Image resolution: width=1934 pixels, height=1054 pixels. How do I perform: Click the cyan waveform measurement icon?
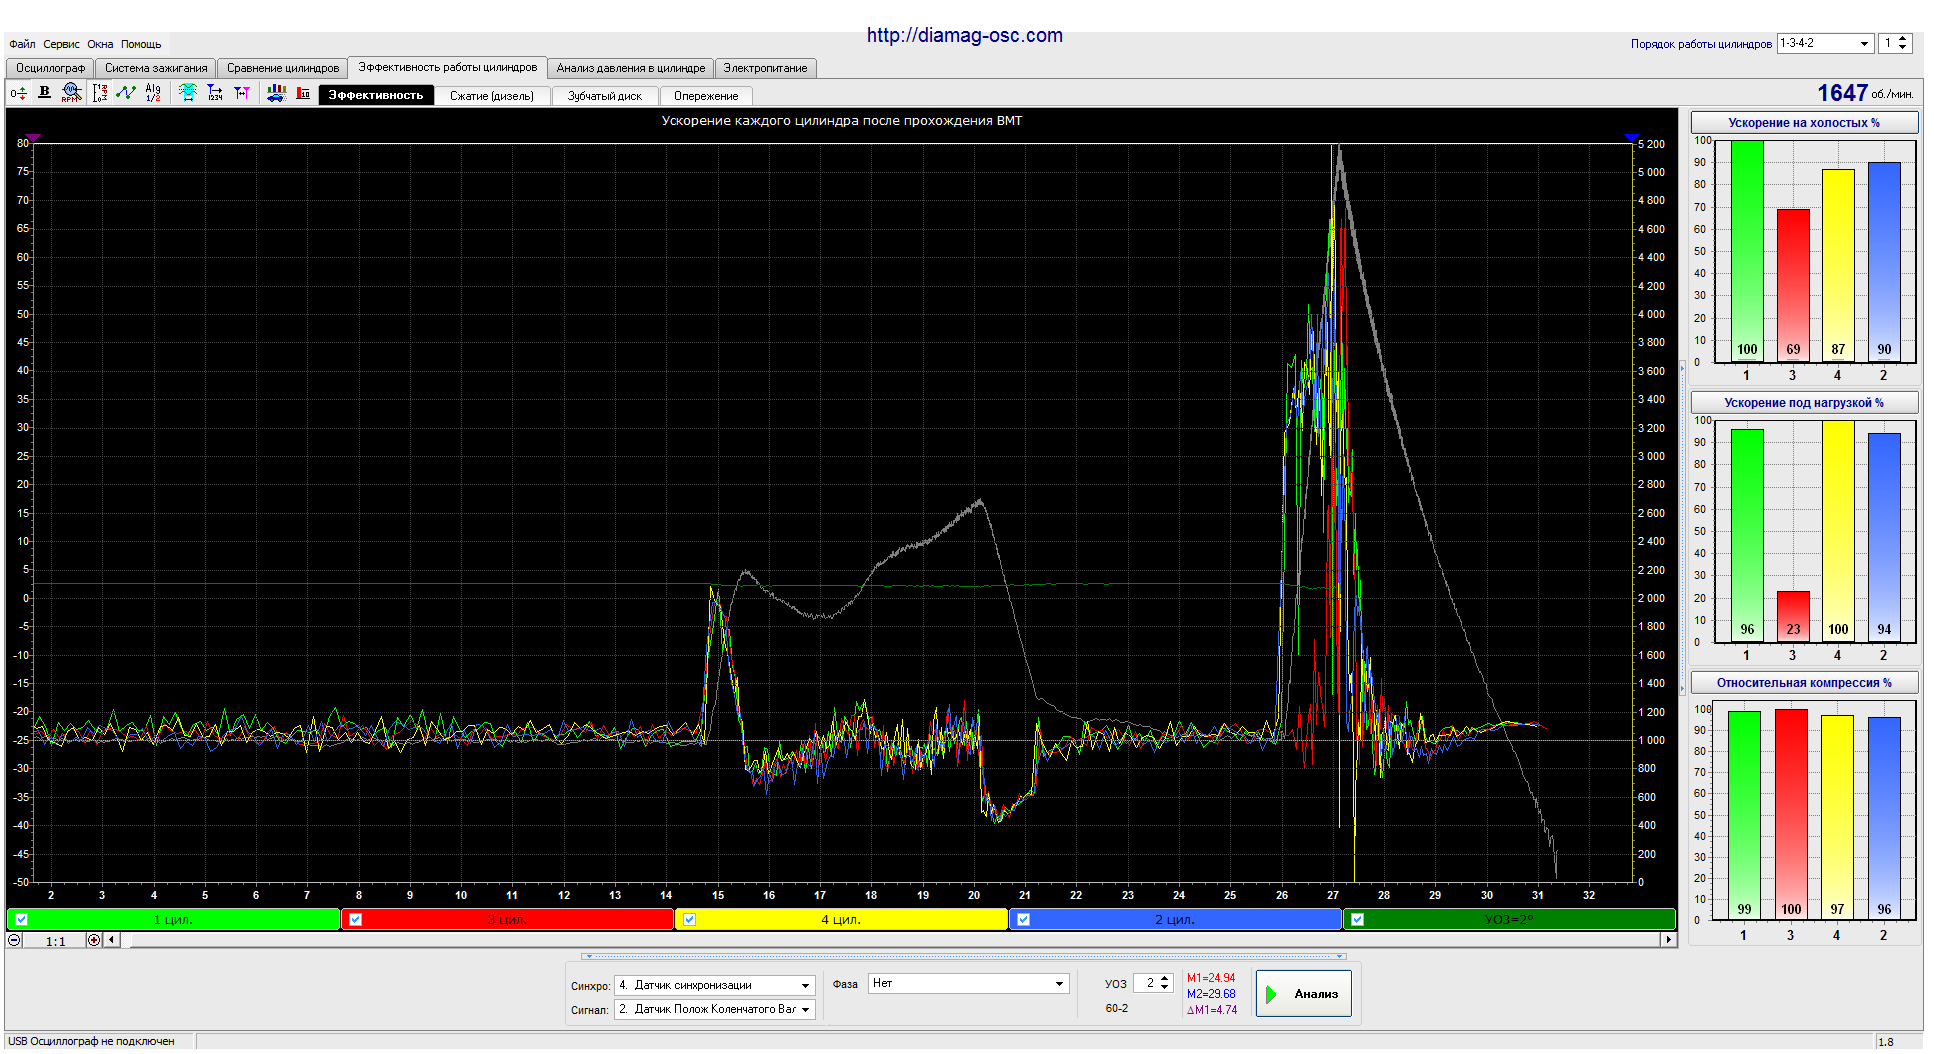point(187,93)
